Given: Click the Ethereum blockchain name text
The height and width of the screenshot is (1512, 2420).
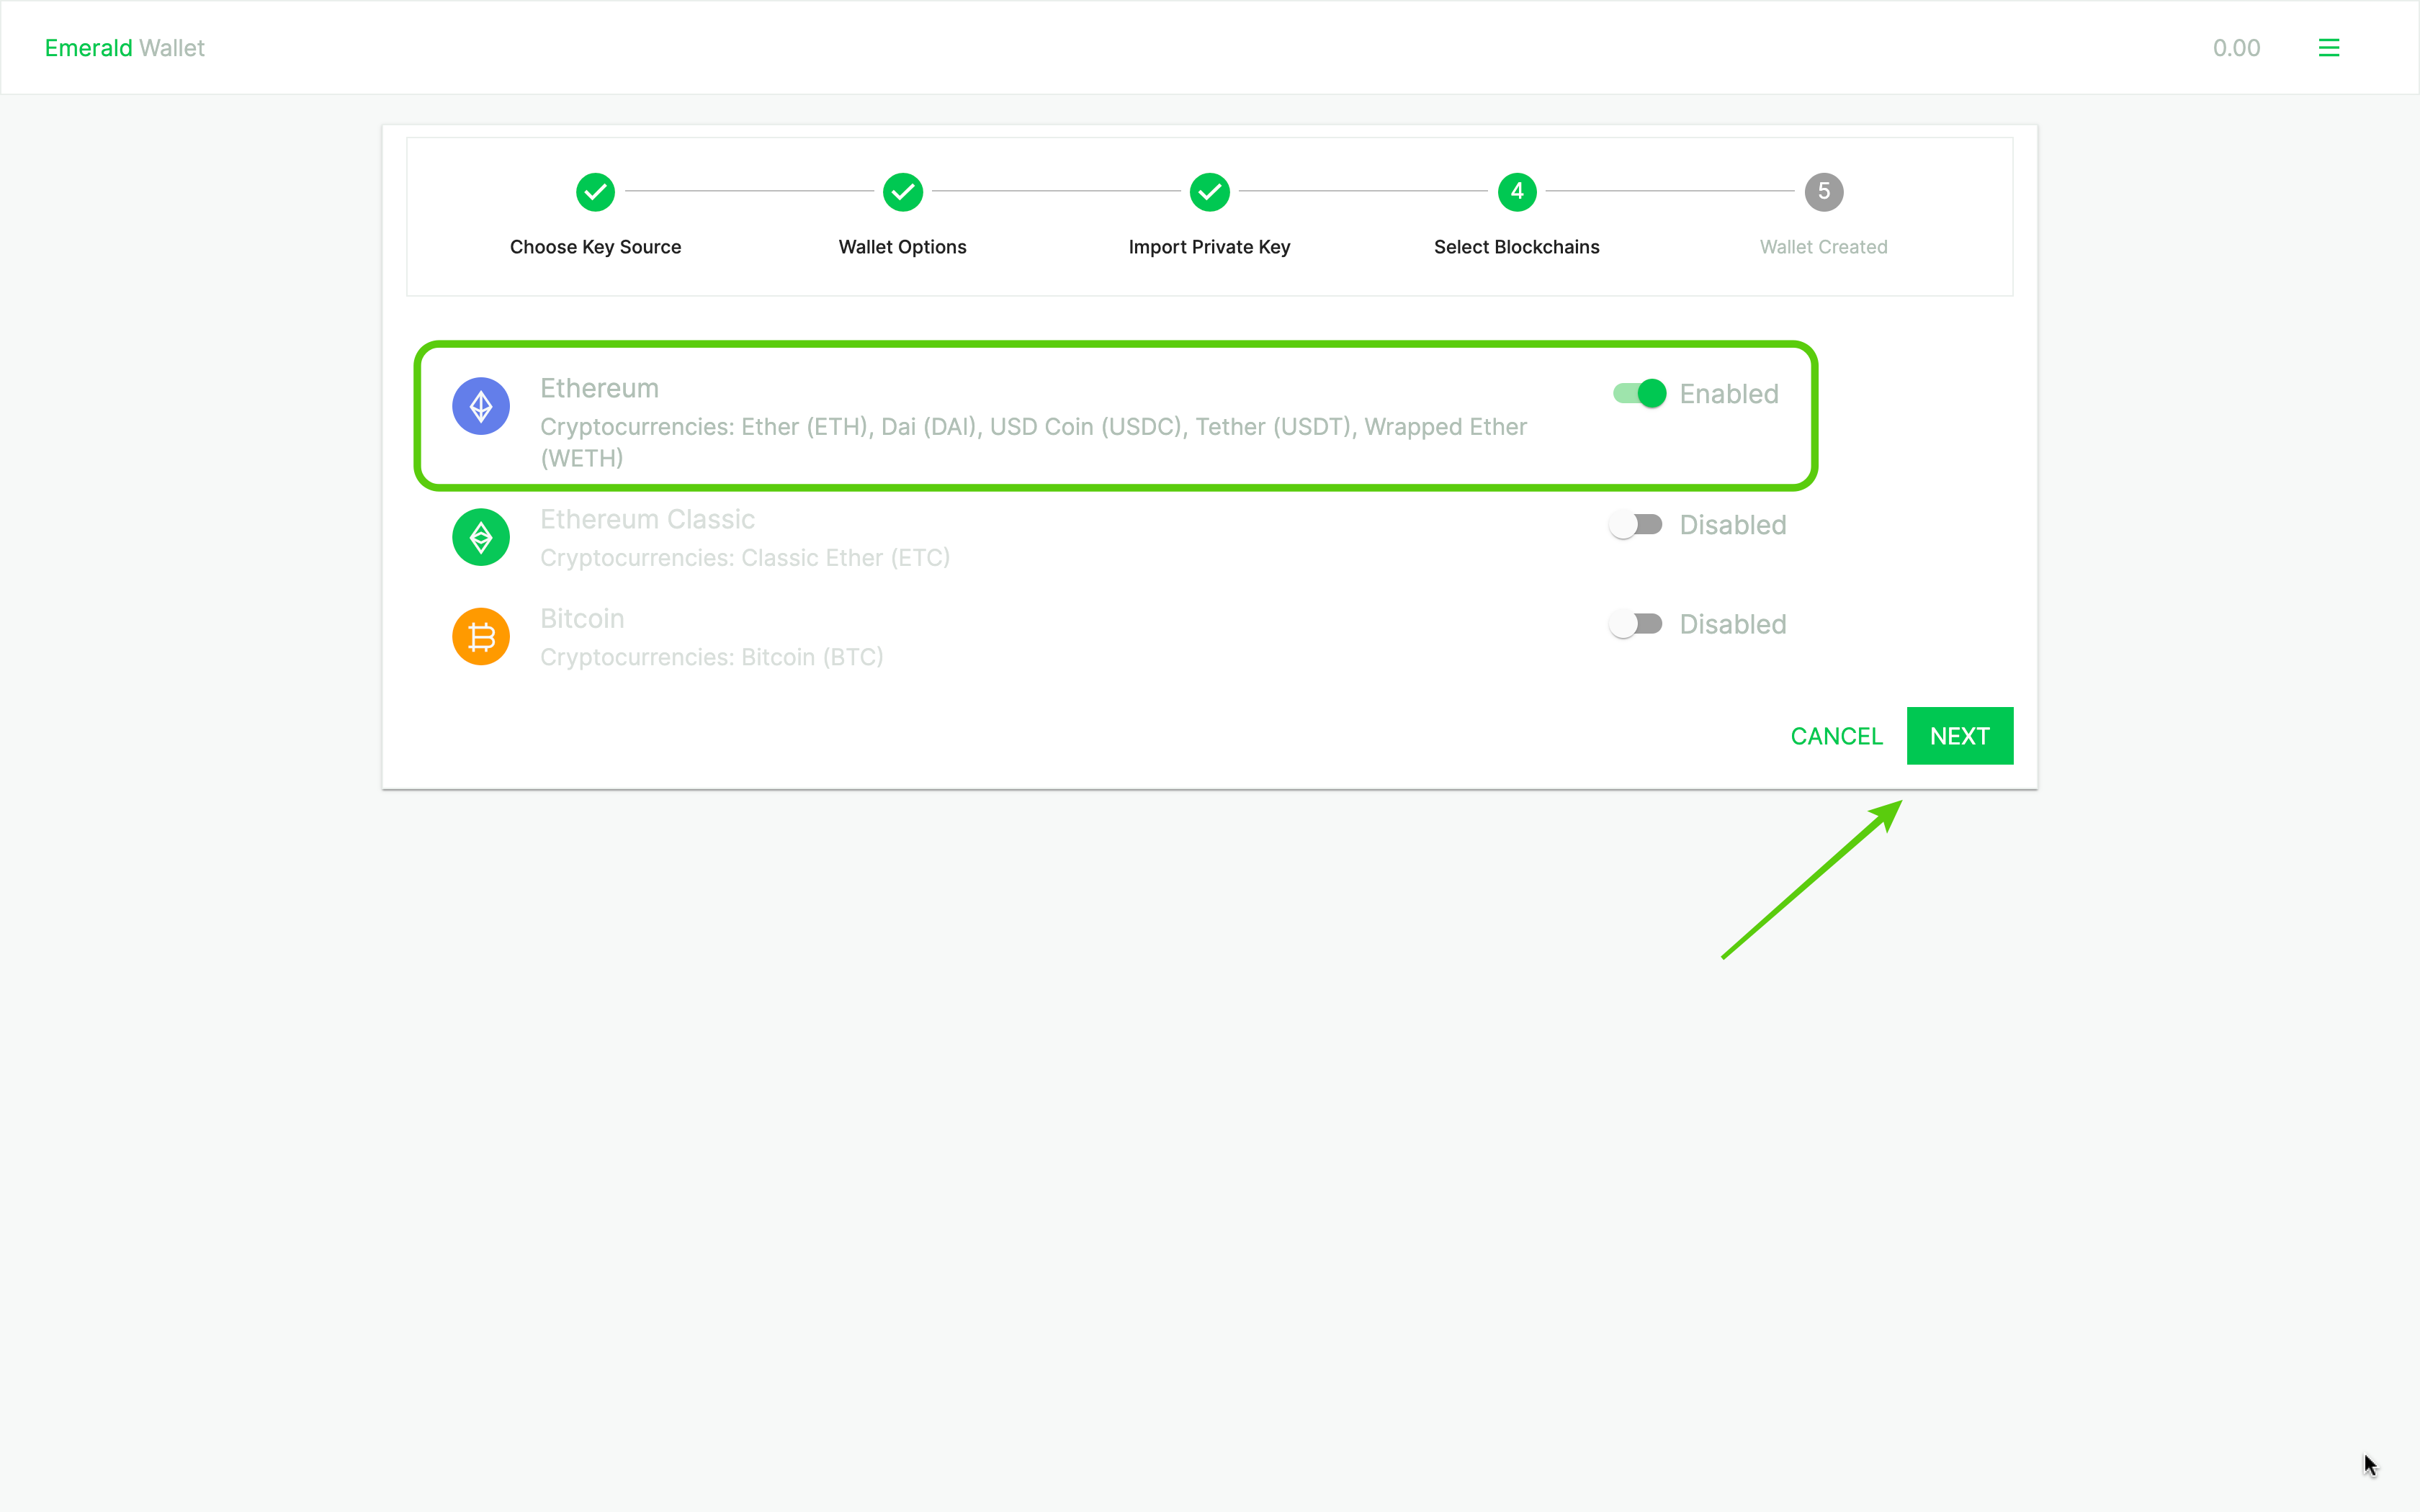Looking at the screenshot, I should [599, 388].
